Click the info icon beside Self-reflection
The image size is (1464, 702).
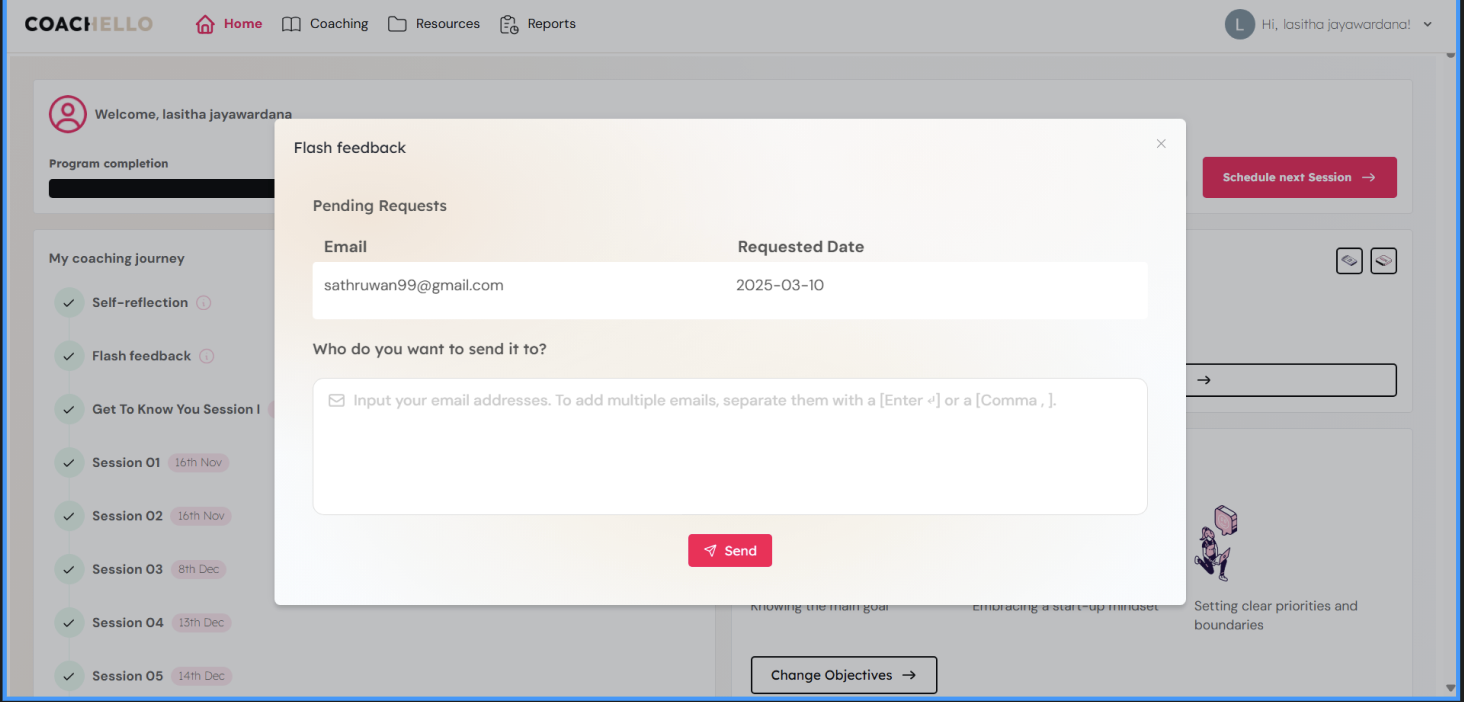(x=204, y=303)
